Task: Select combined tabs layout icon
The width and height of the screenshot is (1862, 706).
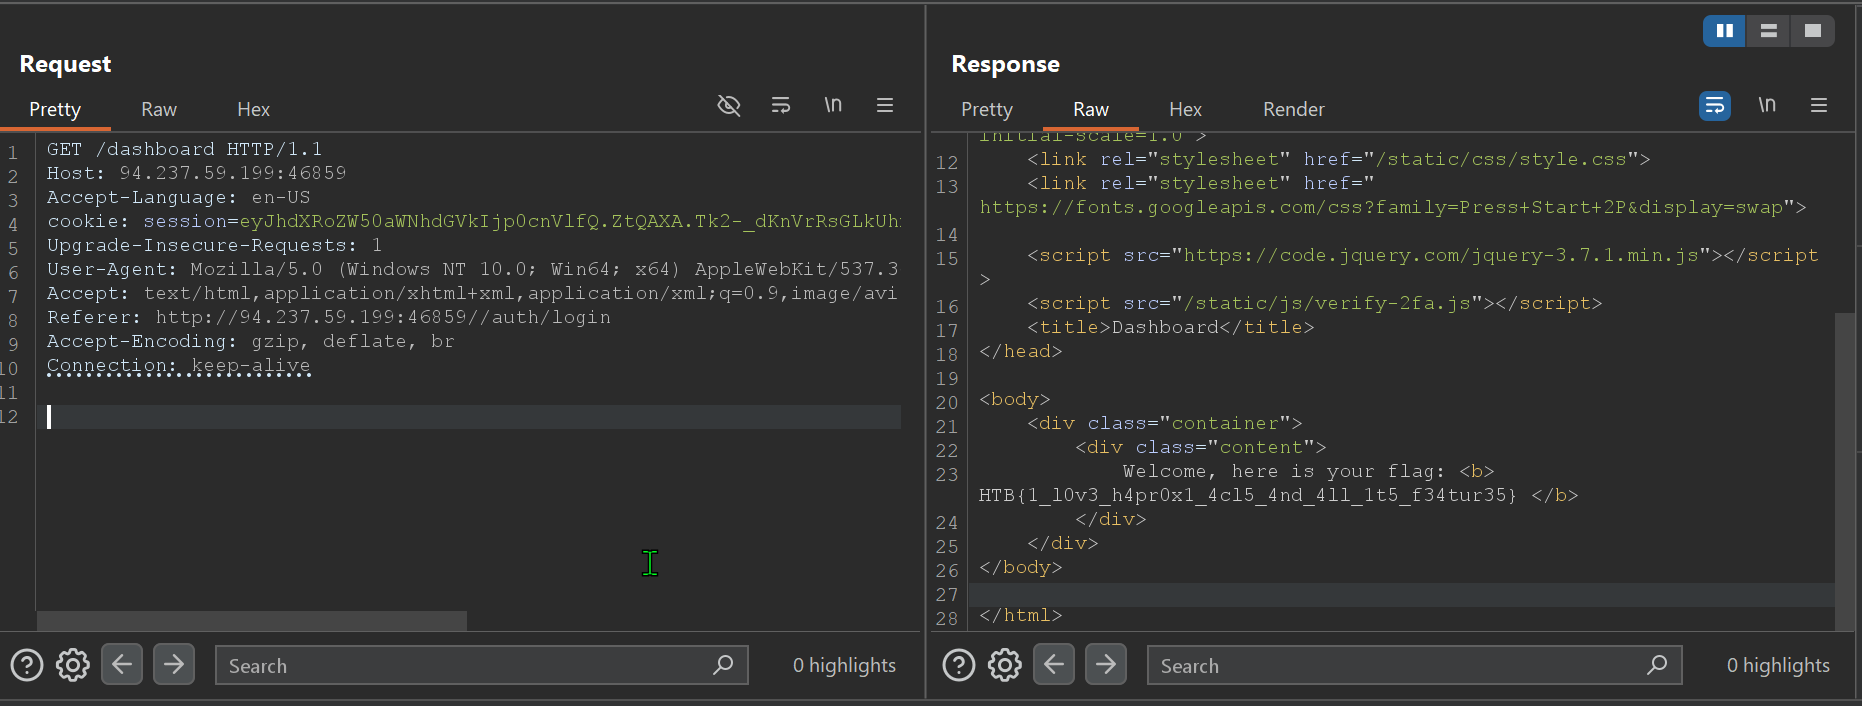Action: pos(1813,31)
